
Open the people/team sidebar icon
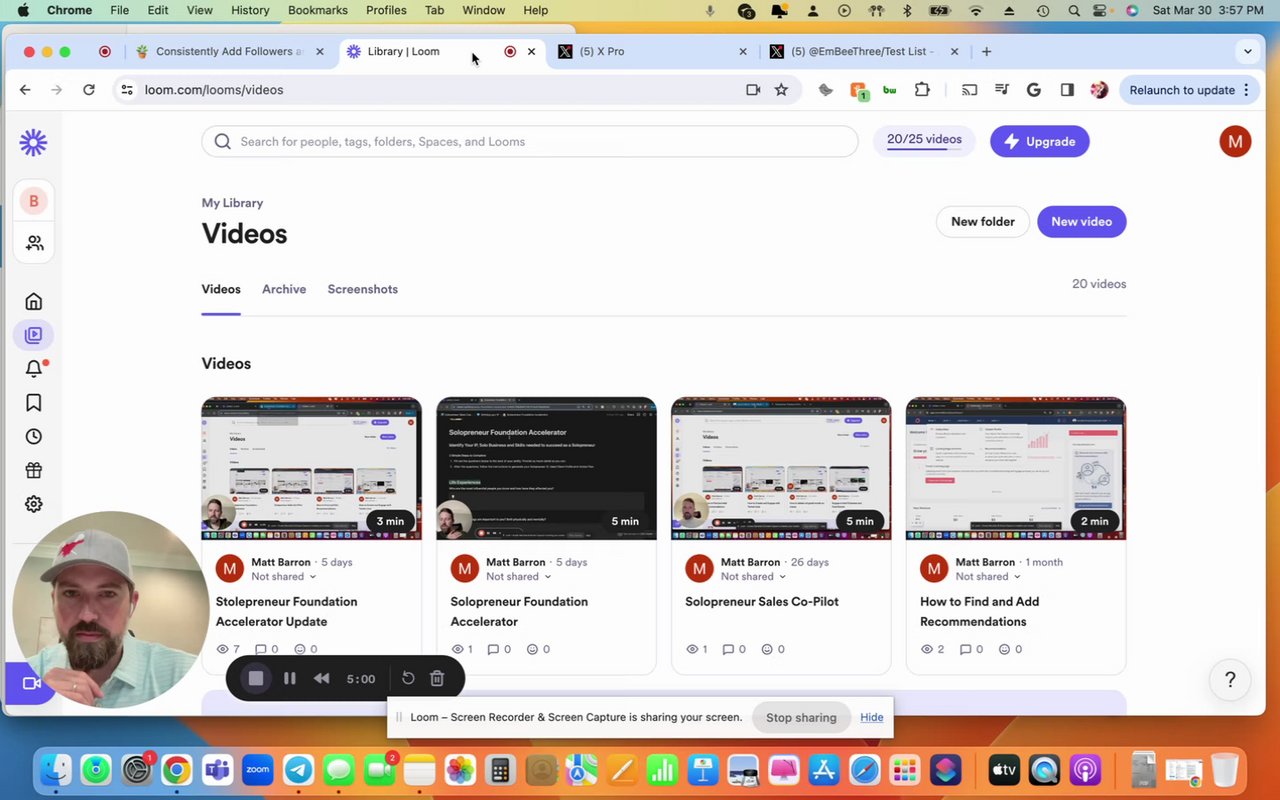point(34,243)
